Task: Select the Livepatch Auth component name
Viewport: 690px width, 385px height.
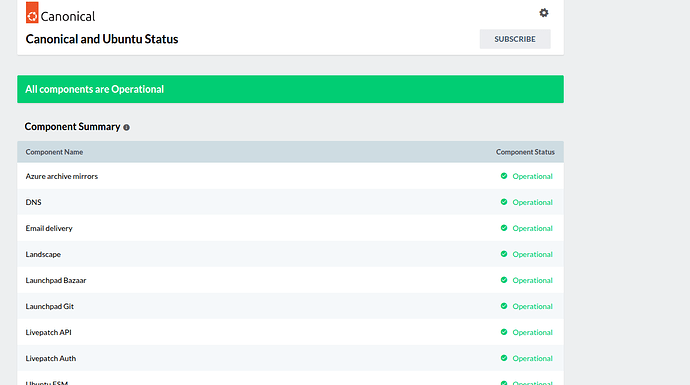Action: click(x=51, y=358)
